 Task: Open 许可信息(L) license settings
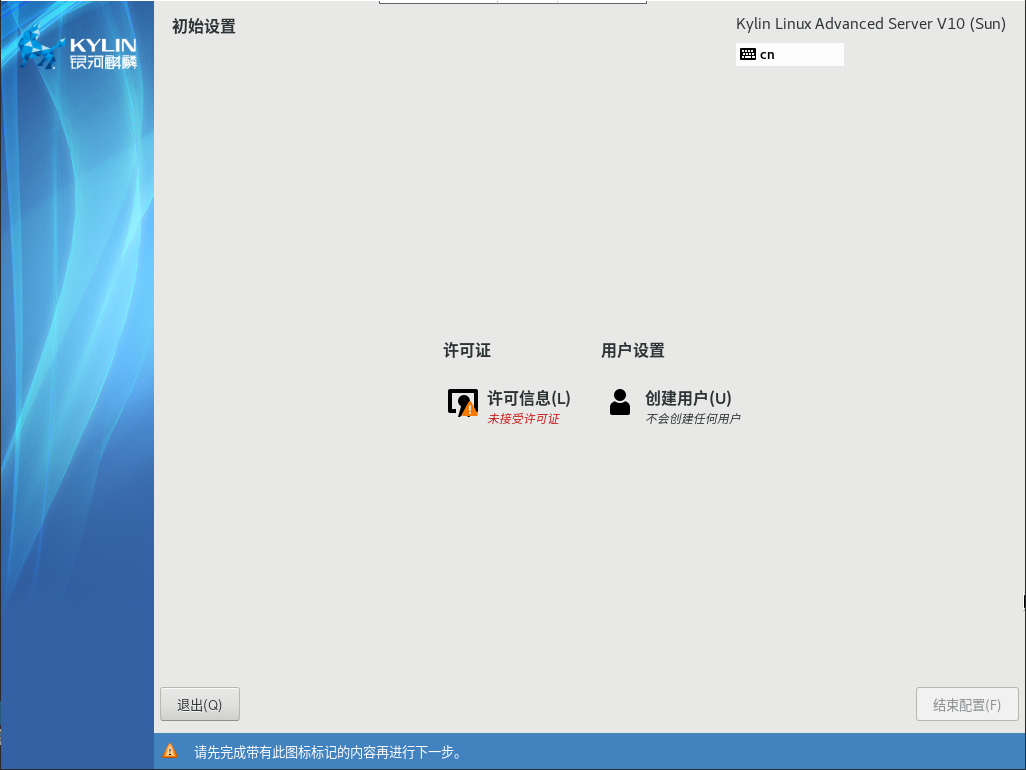tap(529, 398)
